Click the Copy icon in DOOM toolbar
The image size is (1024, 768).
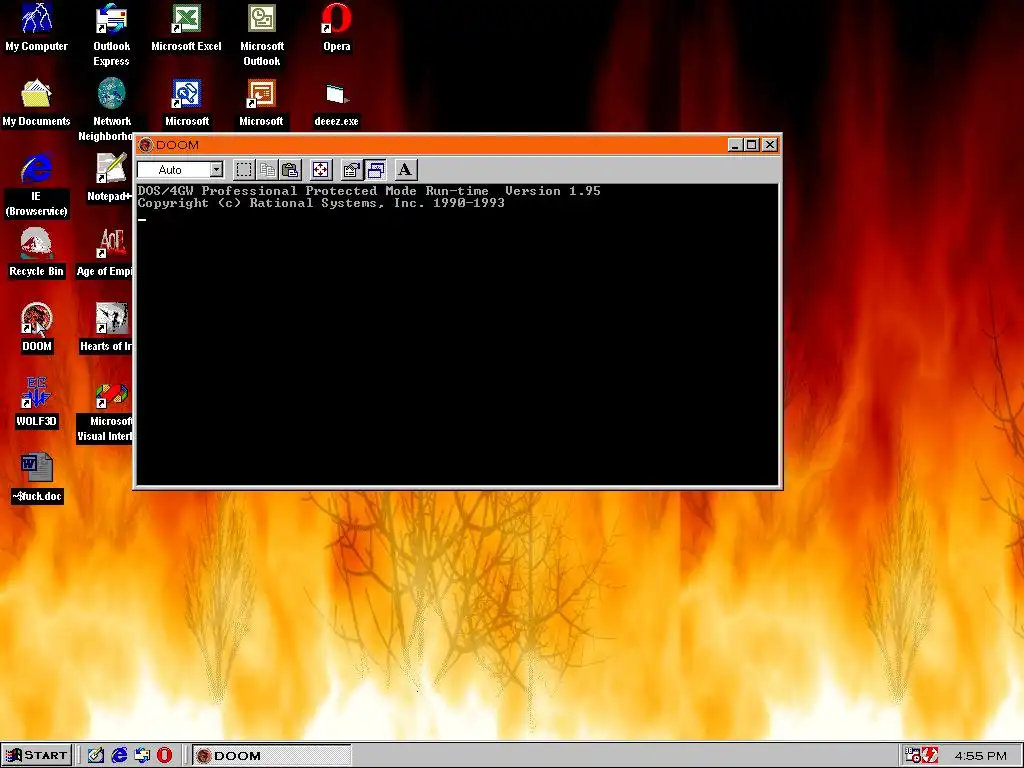267,170
